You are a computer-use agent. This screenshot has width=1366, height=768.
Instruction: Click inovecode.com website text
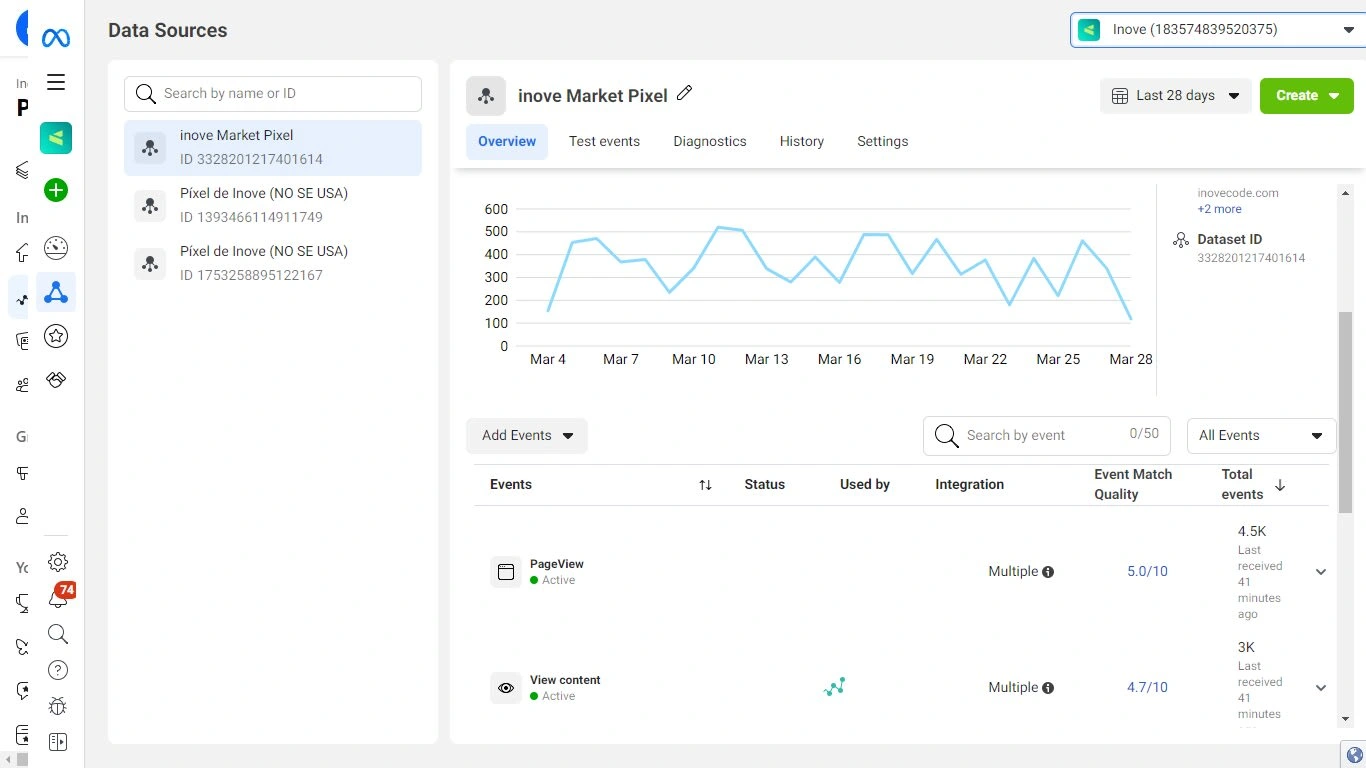[x=1238, y=193]
